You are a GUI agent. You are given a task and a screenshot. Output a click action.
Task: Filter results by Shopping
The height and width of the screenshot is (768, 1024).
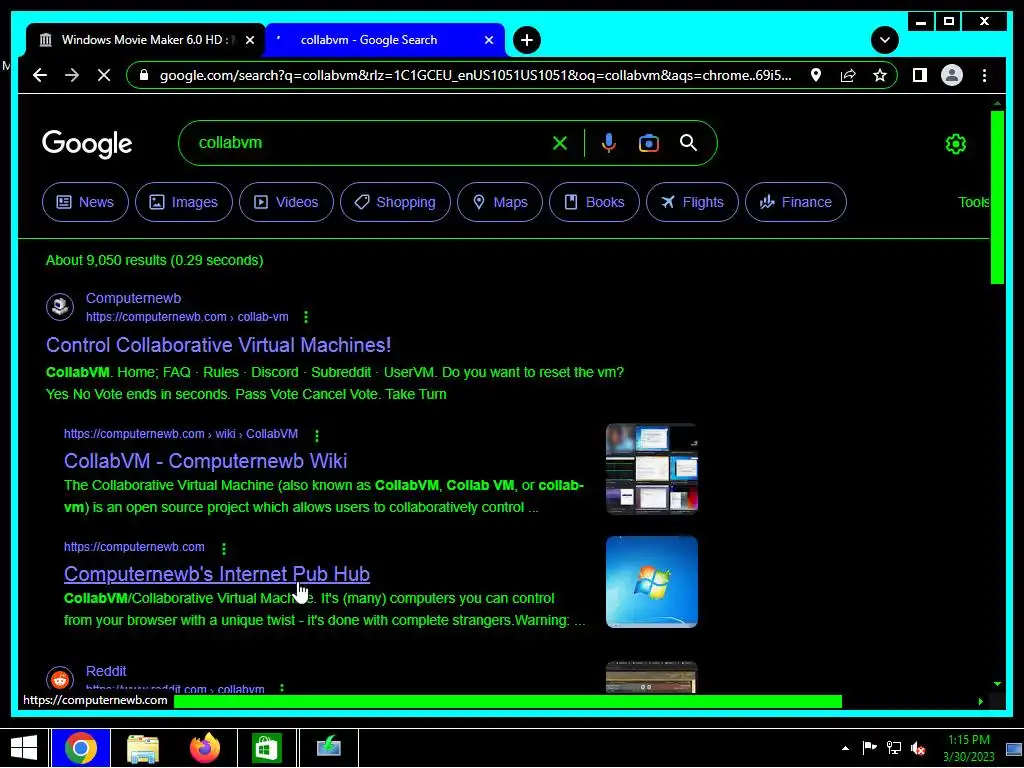tap(395, 202)
